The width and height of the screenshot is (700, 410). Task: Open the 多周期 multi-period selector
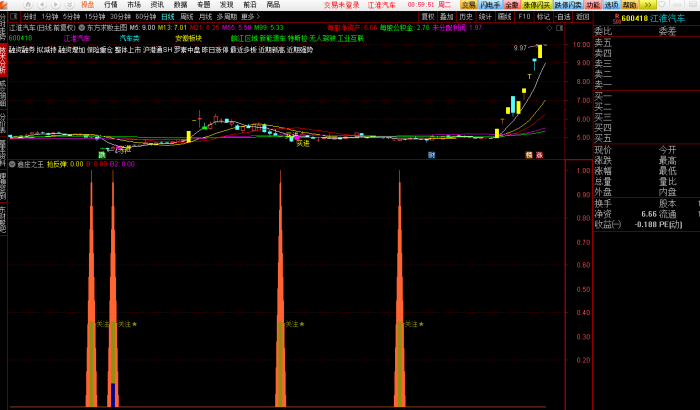[x=226, y=17]
